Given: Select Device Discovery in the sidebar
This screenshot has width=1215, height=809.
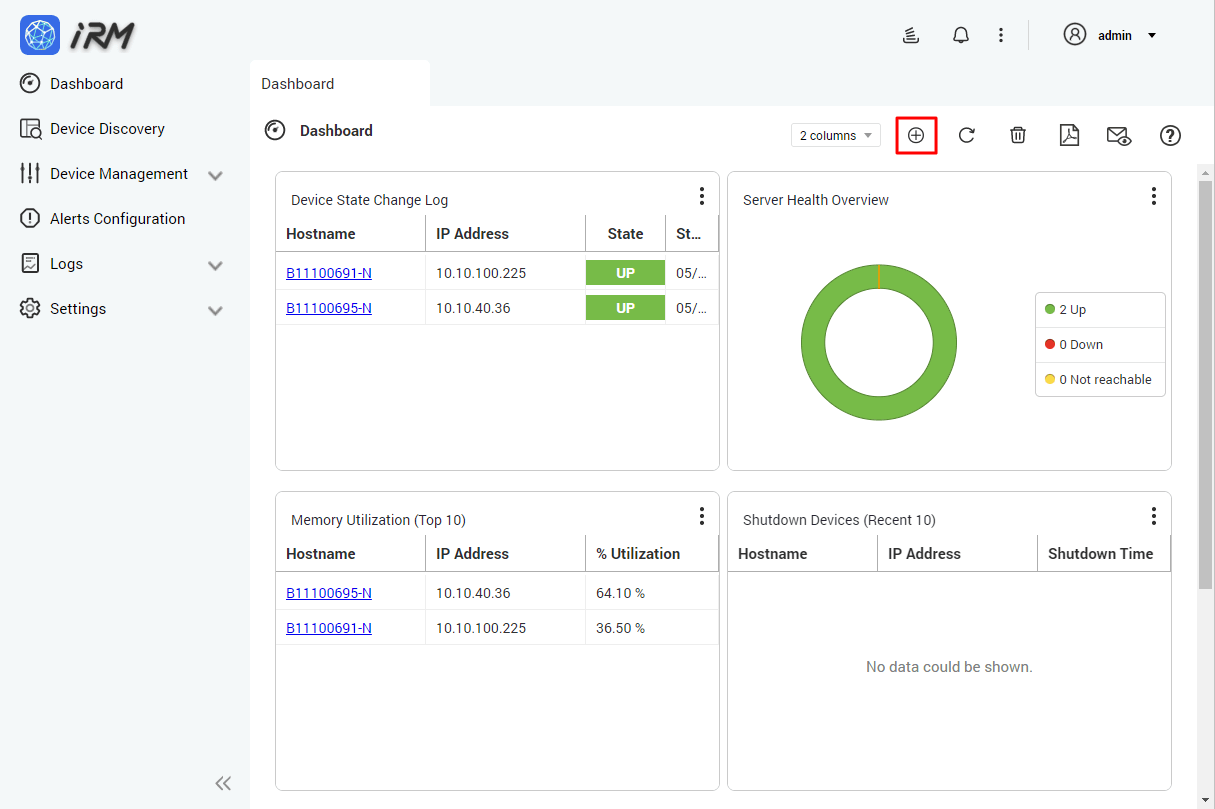Looking at the screenshot, I should (107, 128).
